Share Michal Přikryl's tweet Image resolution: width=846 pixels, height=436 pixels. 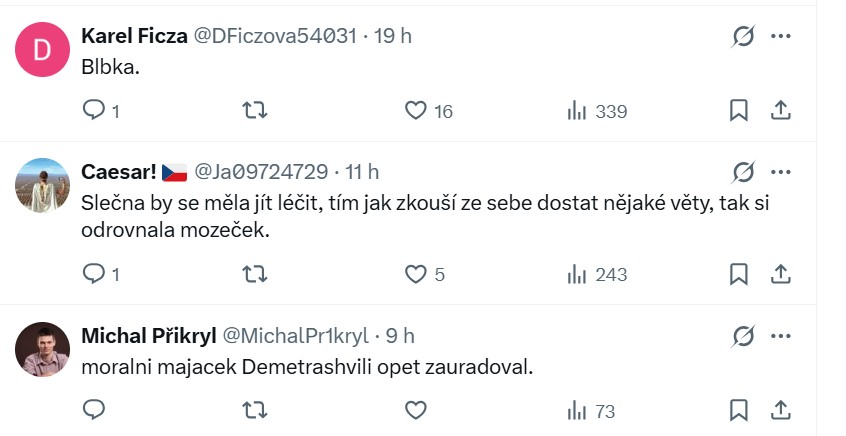(x=782, y=410)
